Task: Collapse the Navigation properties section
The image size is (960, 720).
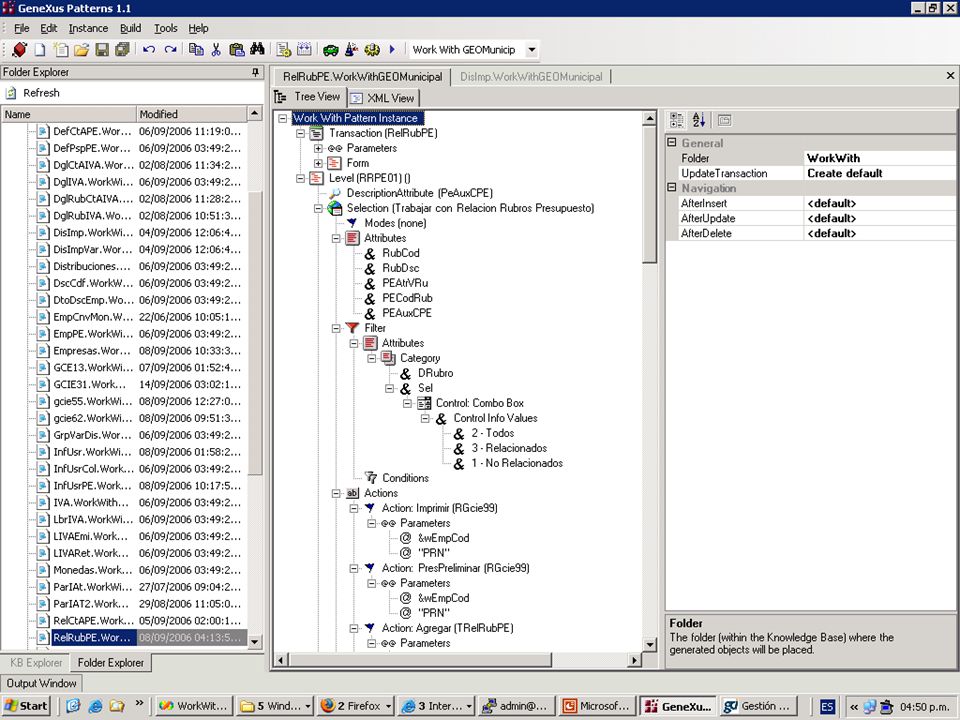Action: (x=672, y=188)
